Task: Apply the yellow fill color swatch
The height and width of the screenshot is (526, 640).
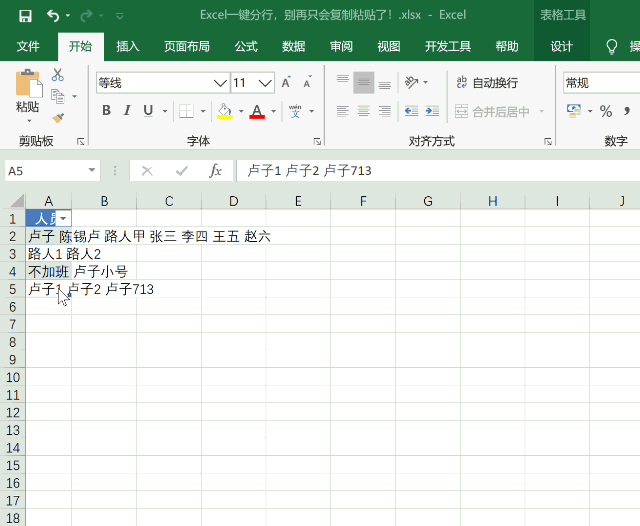Action: tap(224, 111)
